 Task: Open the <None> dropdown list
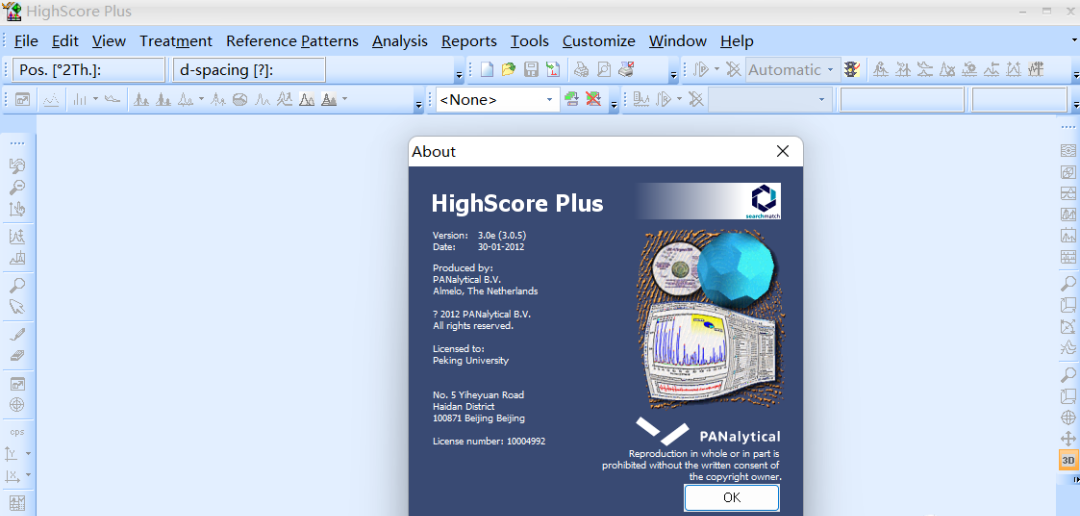[x=549, y=100]
